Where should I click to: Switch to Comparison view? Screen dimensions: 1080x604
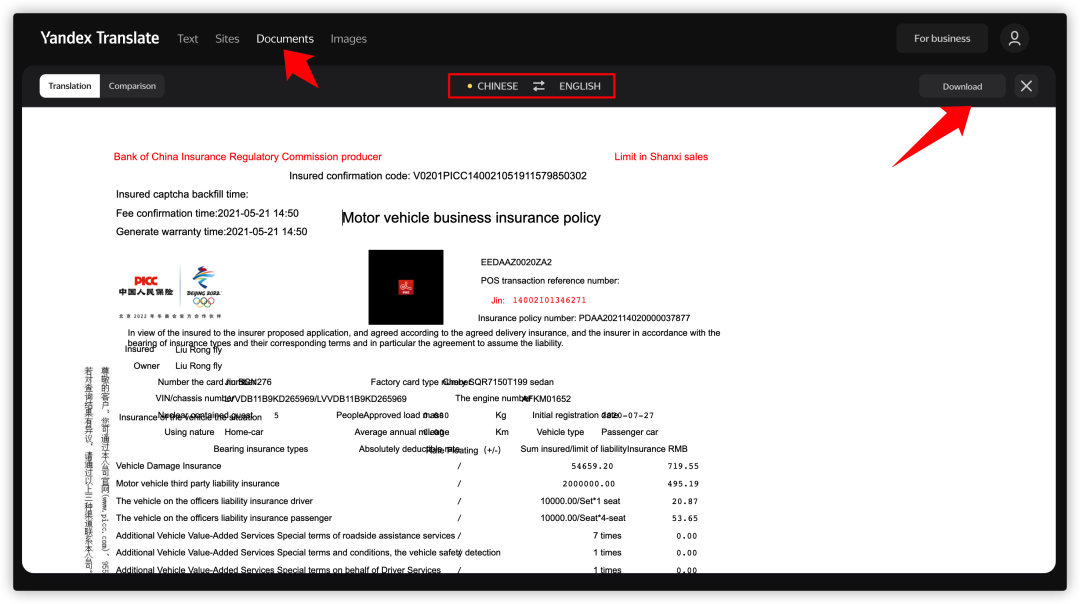tap(132, 86)
